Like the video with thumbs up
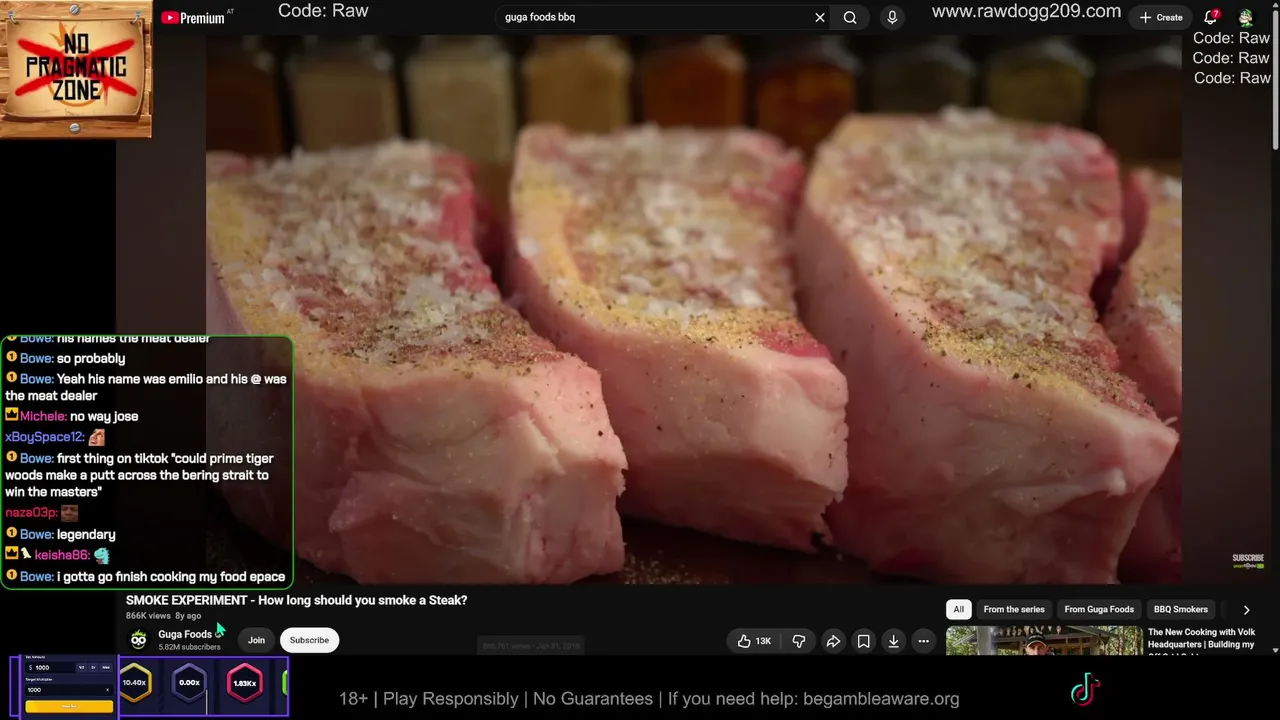Screen dimensions: 1280x720 pos(754,641)
